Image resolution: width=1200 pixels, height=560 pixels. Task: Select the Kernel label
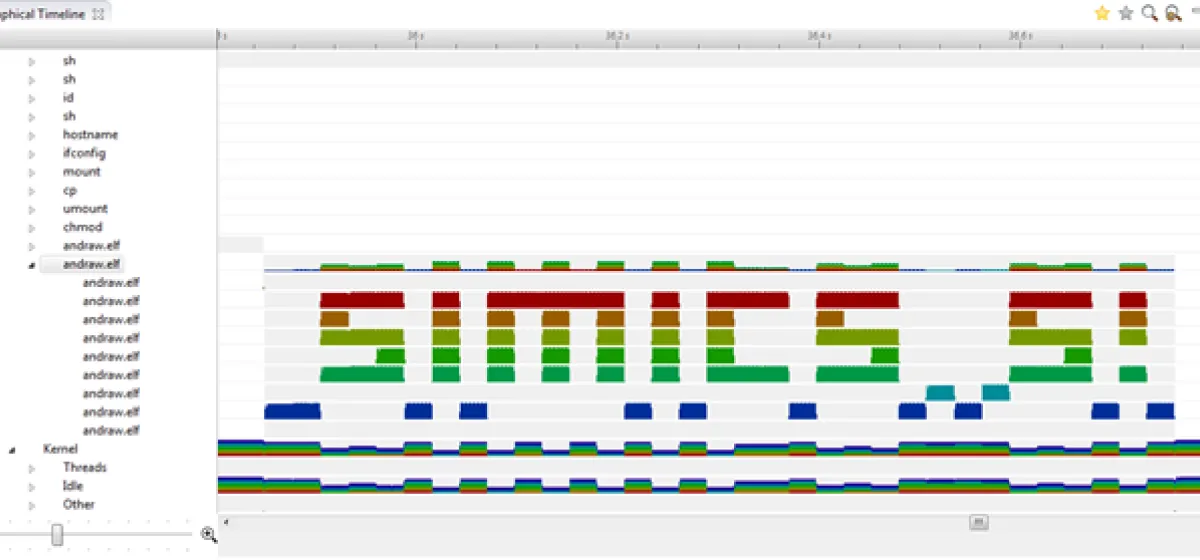(x=60, y=449)
